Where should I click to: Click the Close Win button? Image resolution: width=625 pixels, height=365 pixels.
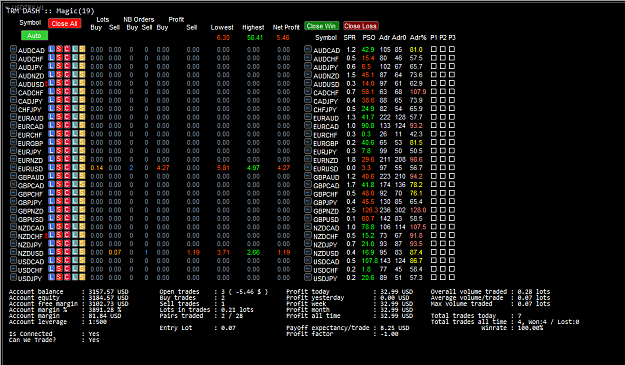click(x=321, y=26)
